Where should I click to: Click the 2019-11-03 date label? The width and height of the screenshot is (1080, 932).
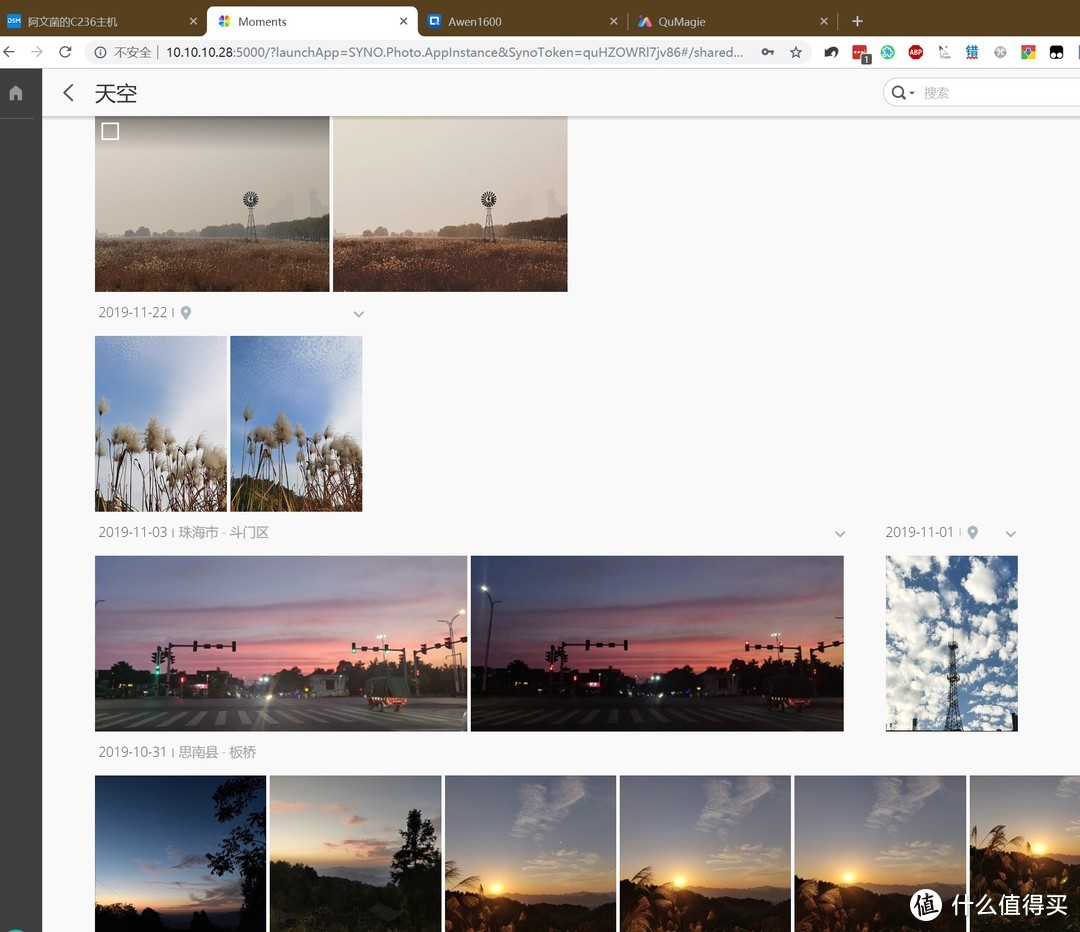coord(133,532)
